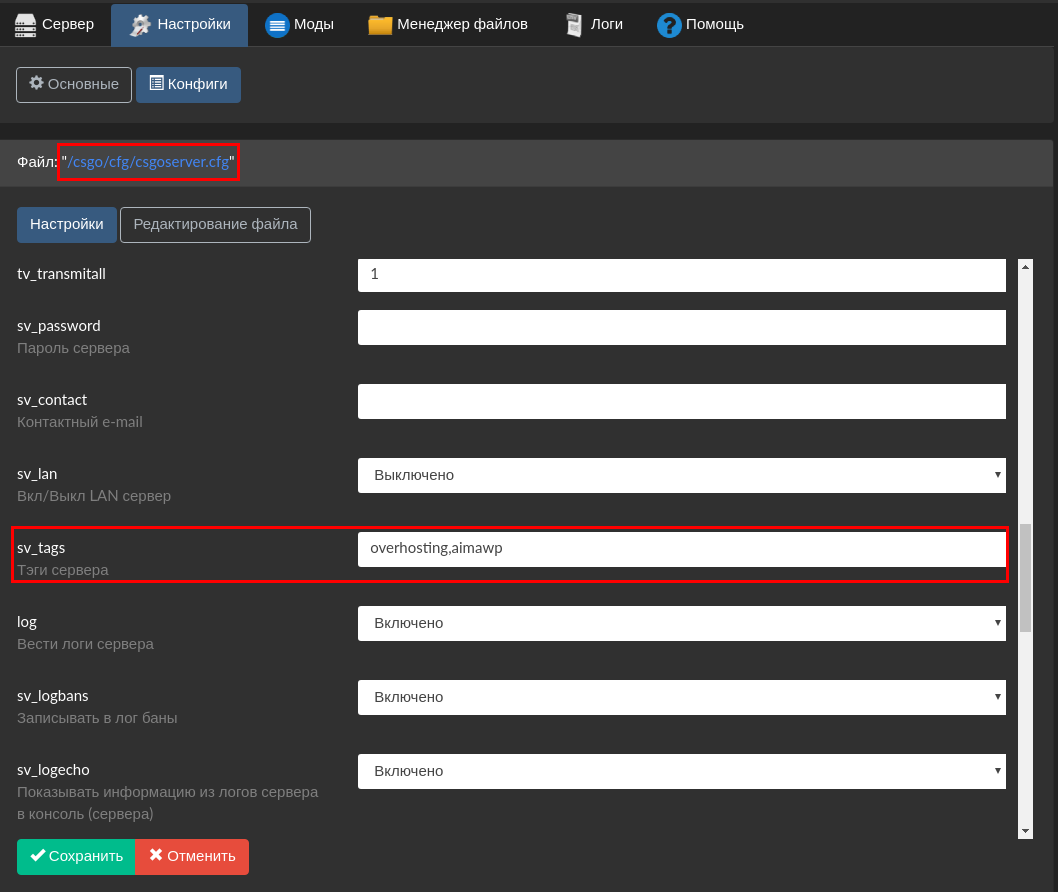1058x892 pixels.
Task: Click the blue question mark icon
Action: (669, 26)
